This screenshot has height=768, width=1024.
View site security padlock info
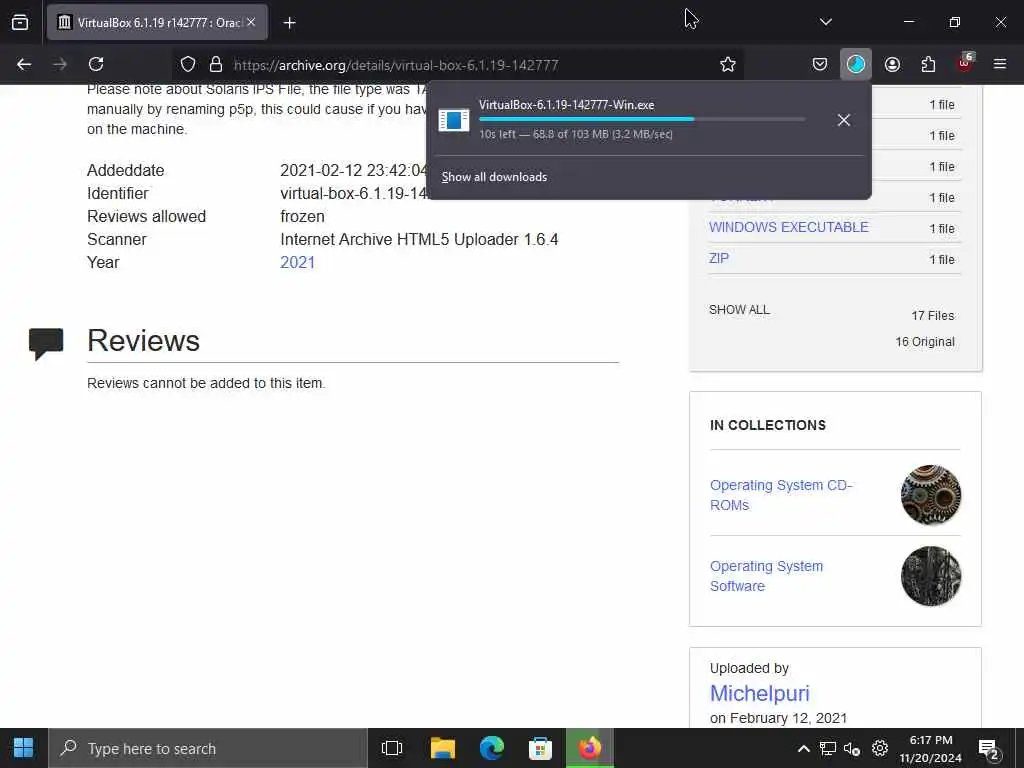coord(216,64)
